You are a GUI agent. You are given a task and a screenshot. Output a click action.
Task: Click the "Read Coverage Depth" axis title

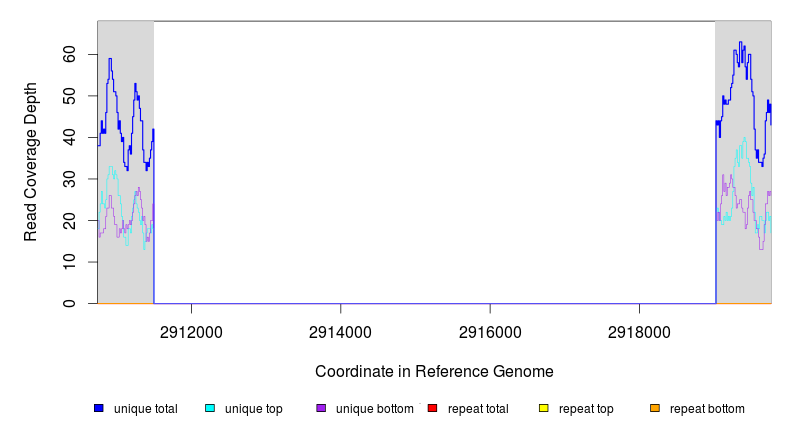pos(31,162)
